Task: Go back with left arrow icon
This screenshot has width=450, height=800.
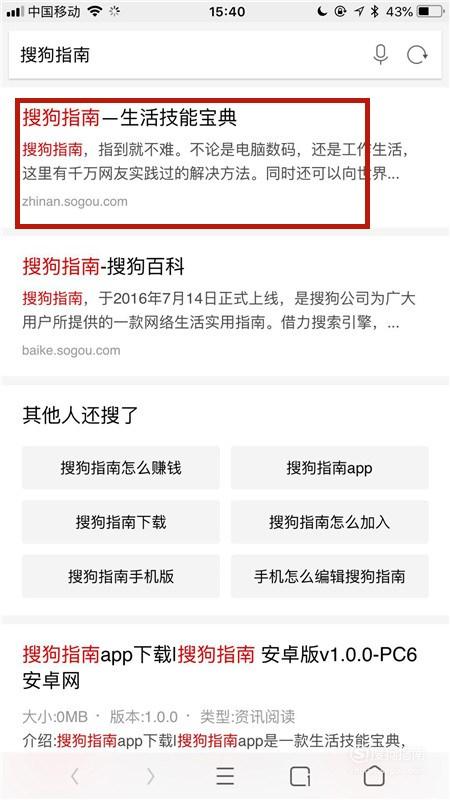Action: click(75, 776)
